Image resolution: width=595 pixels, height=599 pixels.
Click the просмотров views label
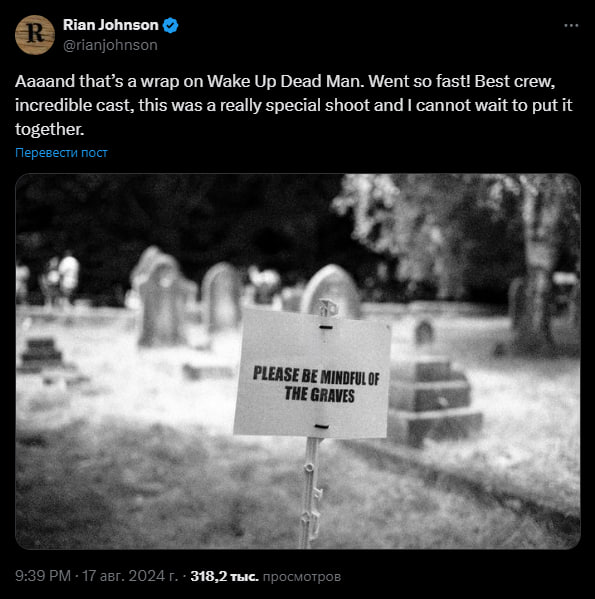tap(302, 576)
